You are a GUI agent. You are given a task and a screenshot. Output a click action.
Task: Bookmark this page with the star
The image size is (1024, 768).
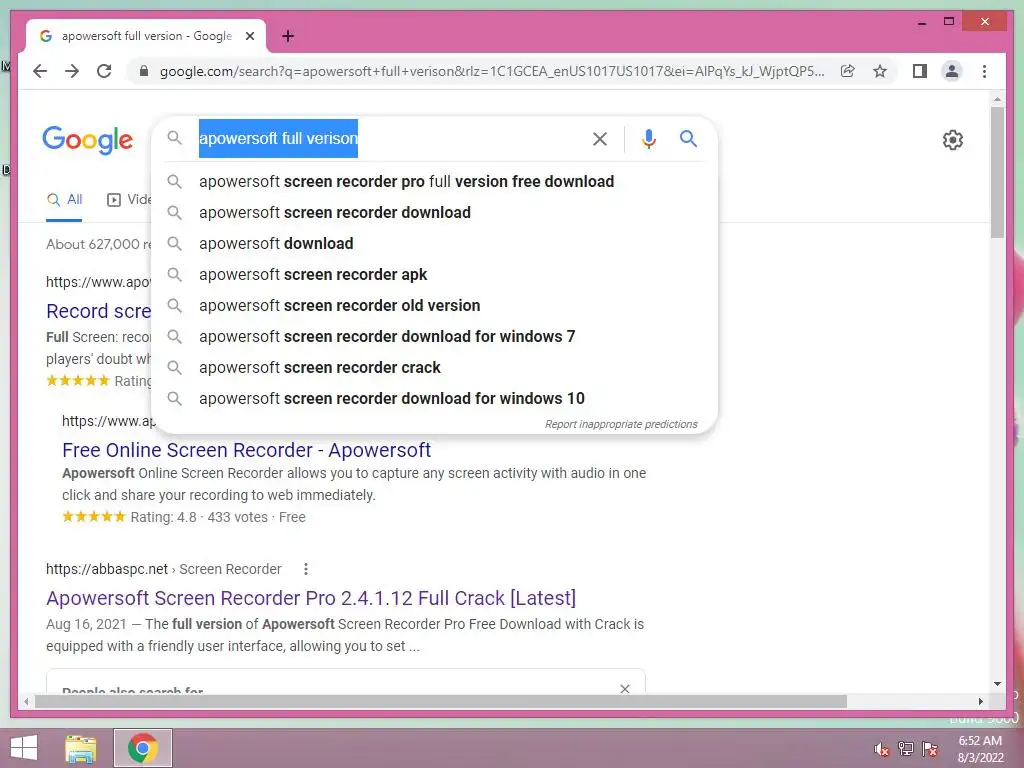point(880,71)
